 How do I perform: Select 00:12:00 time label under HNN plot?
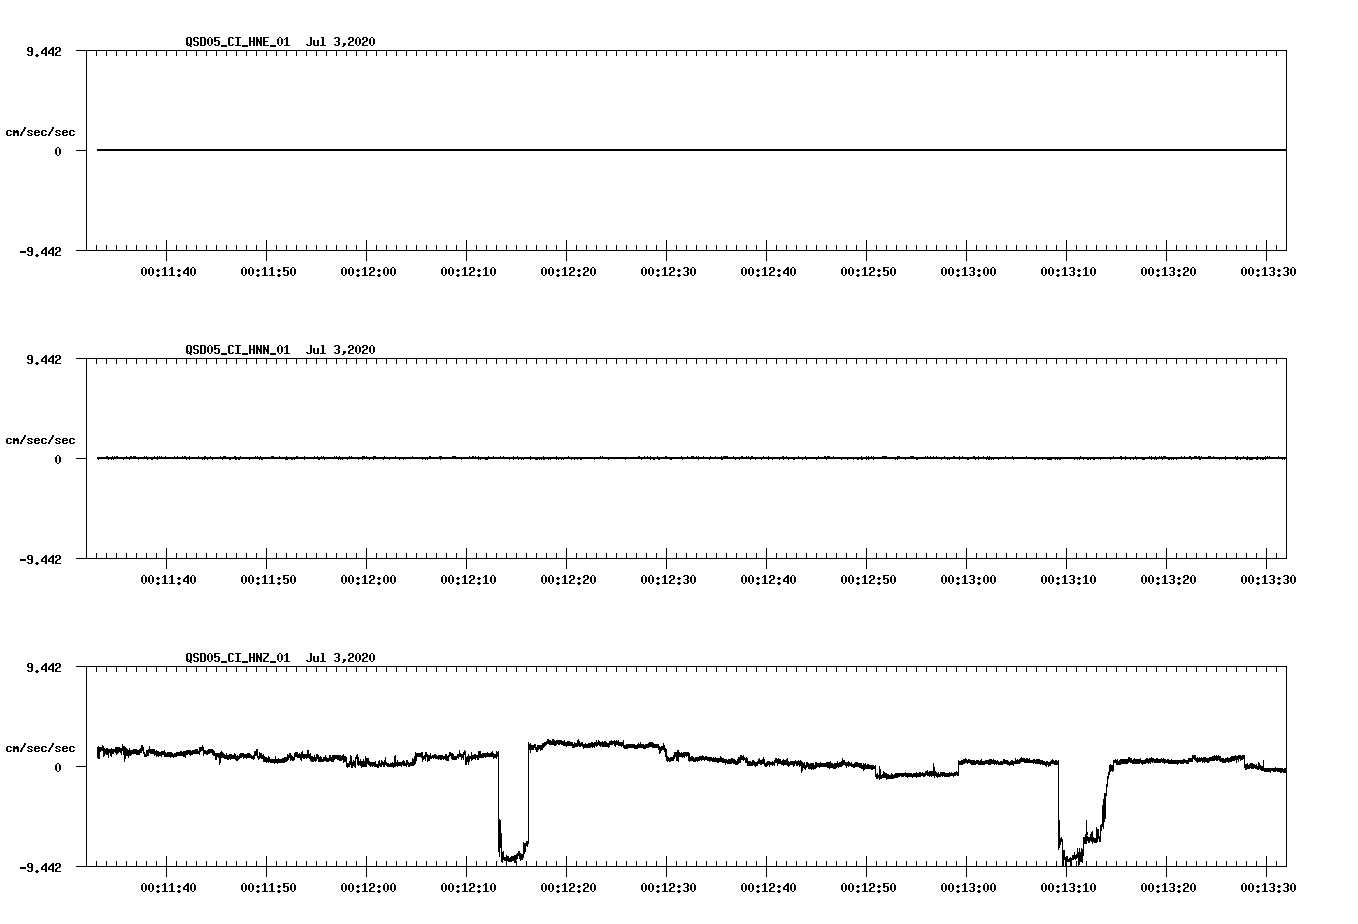click(368, 580)
